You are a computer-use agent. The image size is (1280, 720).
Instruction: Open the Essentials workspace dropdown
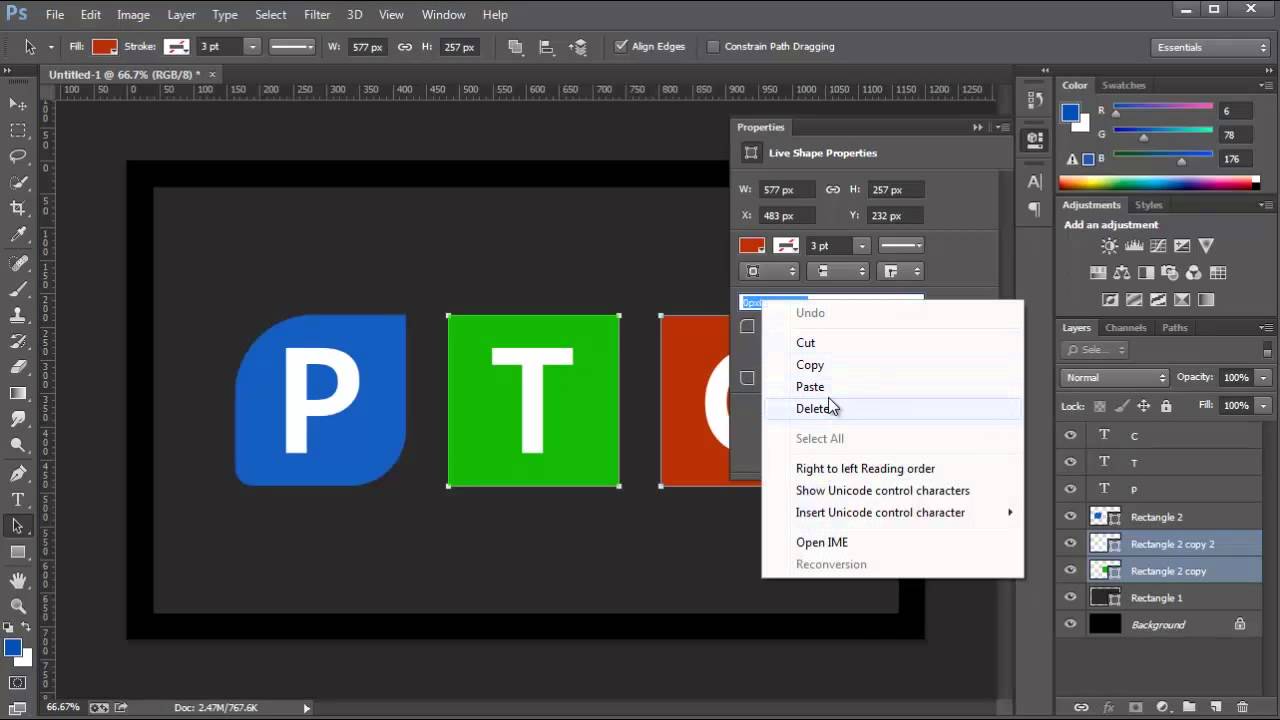(1212, 47)
